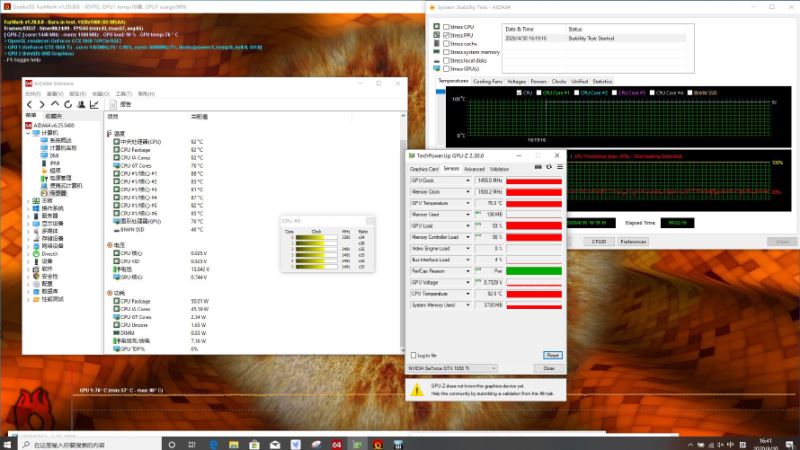The height and width of the screenshot is (450, 800).
Task: Click the Windows taskbar search box
Action: coord(90,445)
